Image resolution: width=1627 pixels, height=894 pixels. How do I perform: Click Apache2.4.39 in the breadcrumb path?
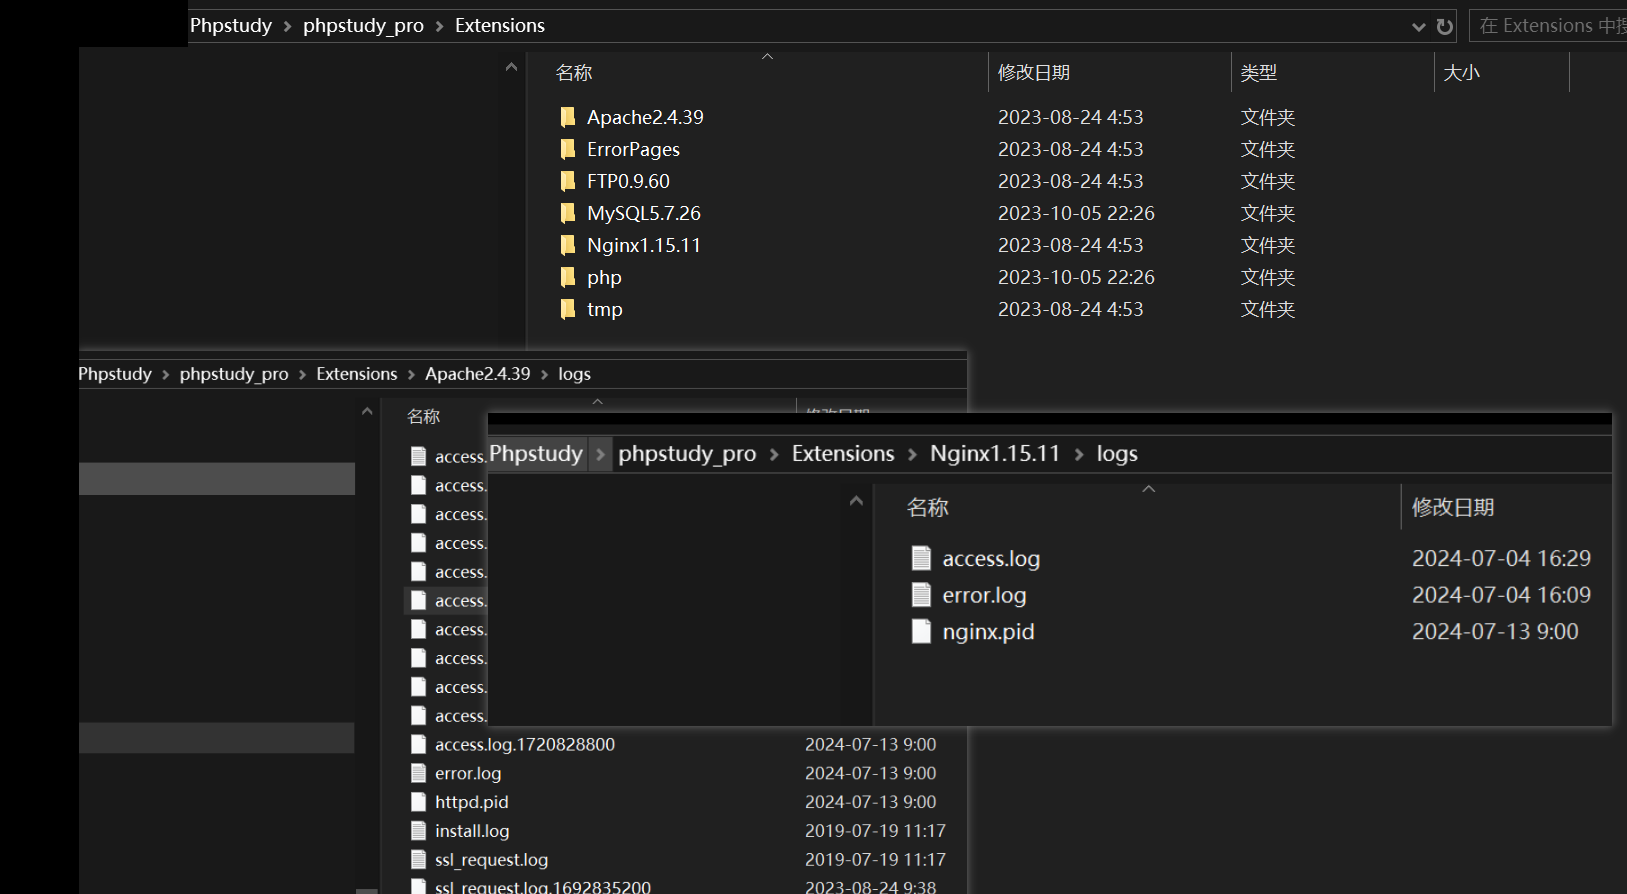478,374
